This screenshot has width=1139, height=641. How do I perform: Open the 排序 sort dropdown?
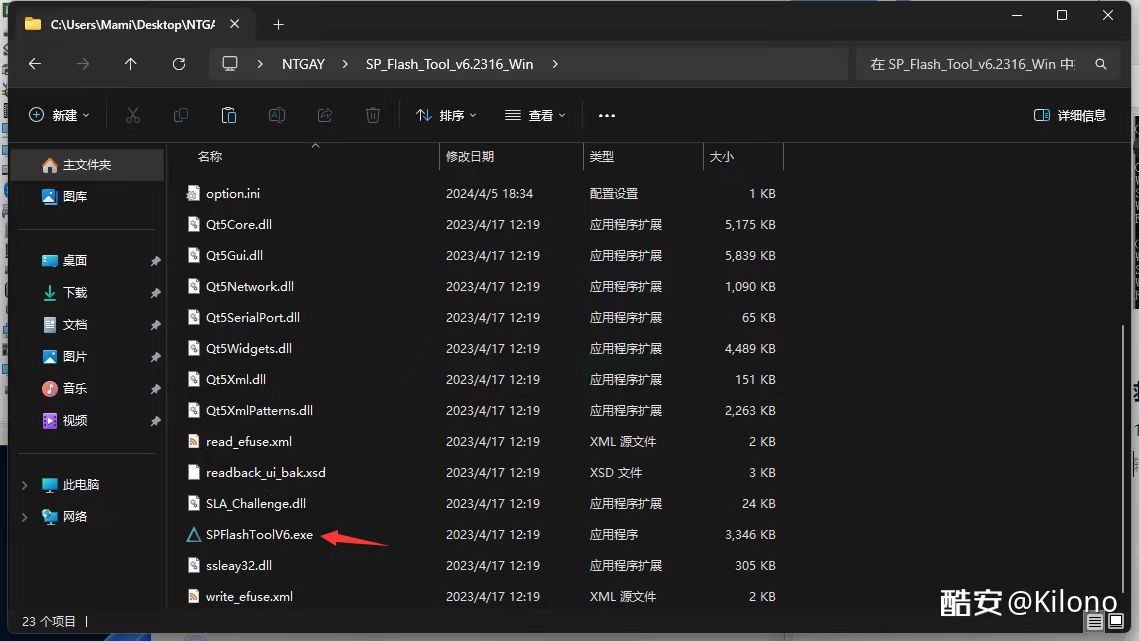coord(446,116)
